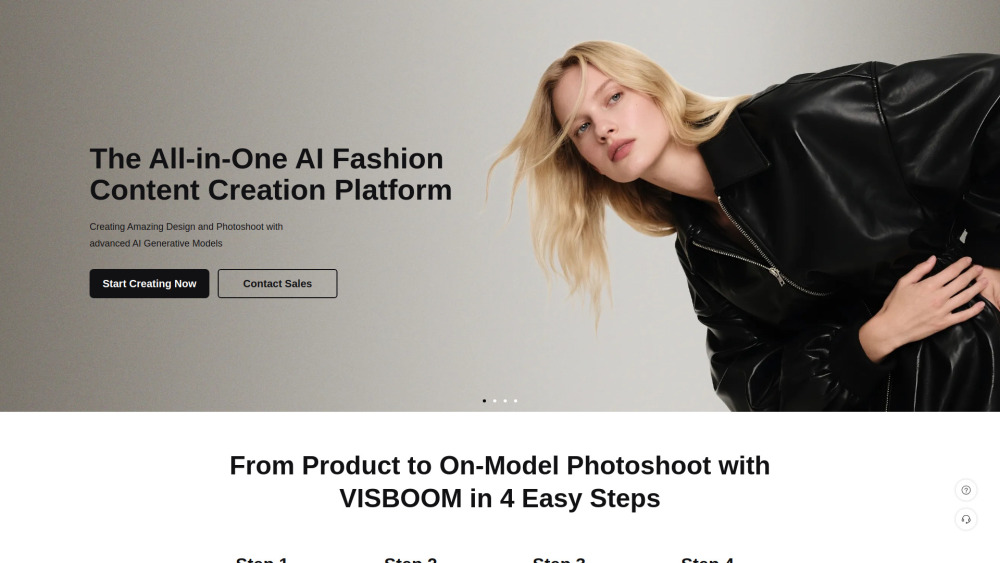Click the Creating Amazing Design subtitle text

point(186,235)
